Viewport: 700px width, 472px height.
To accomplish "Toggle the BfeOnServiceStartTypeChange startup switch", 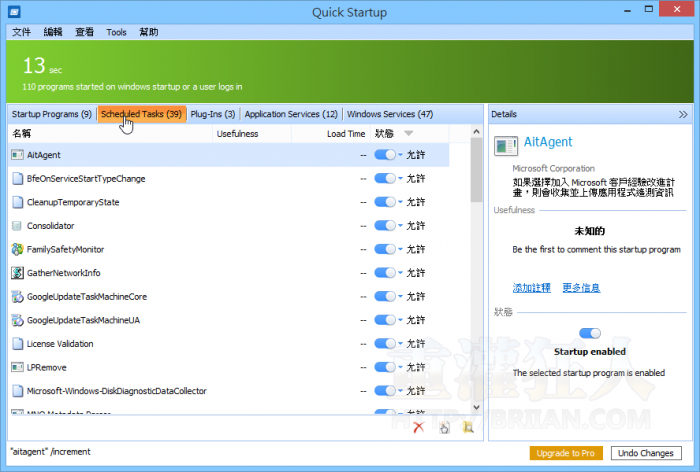I will click(384, 179).
